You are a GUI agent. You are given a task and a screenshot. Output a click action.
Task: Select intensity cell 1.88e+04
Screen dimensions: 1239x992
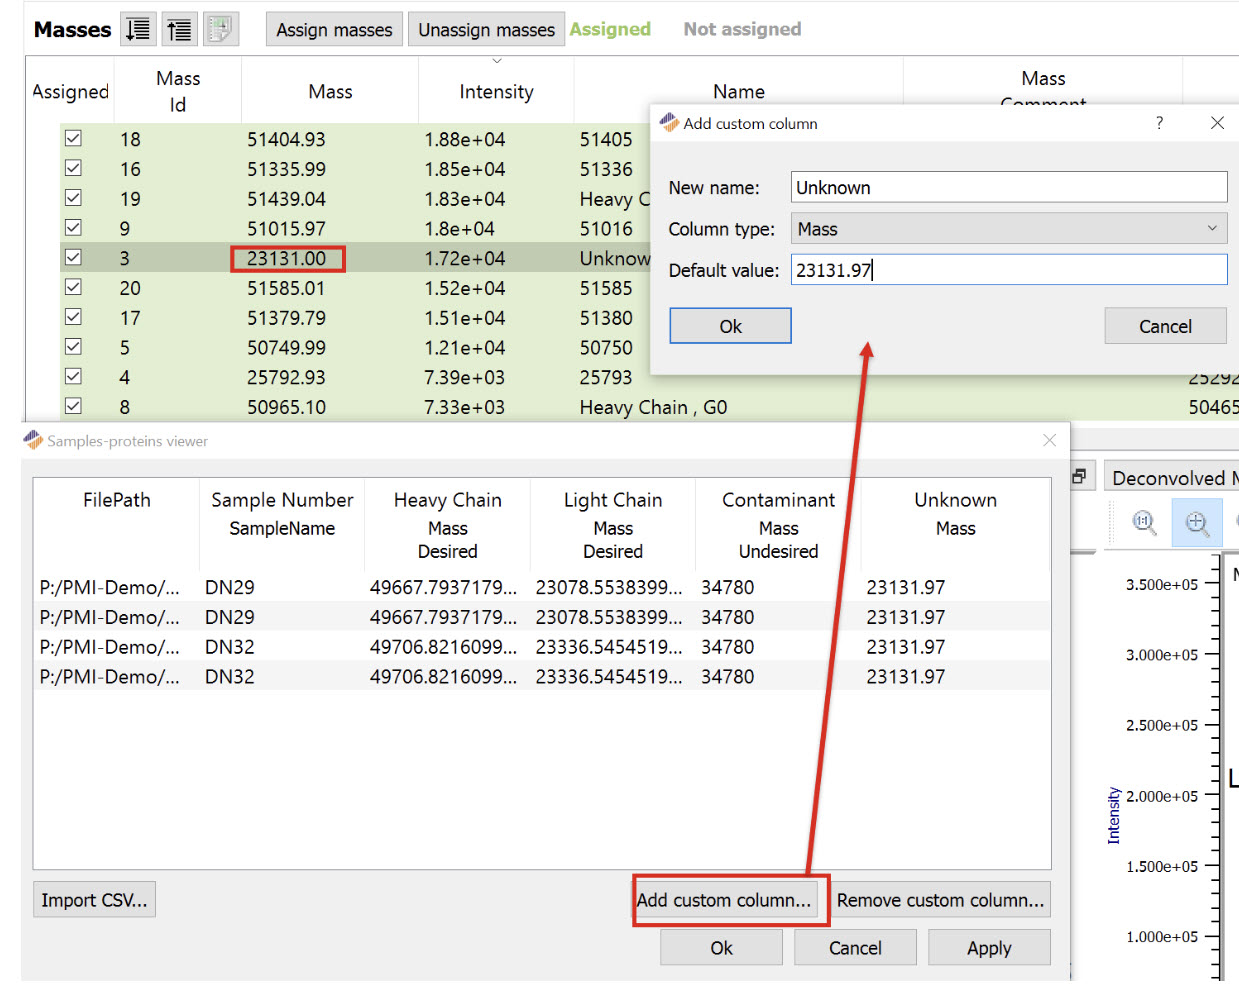[465, 139]
